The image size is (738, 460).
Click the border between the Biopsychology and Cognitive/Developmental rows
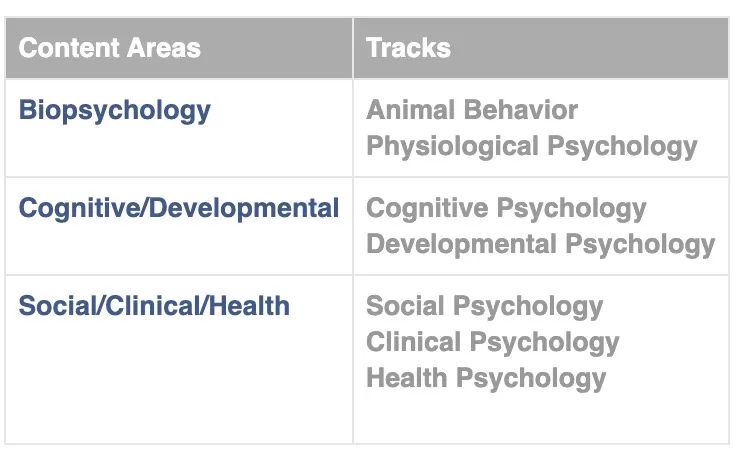click(x=367, y=178)
